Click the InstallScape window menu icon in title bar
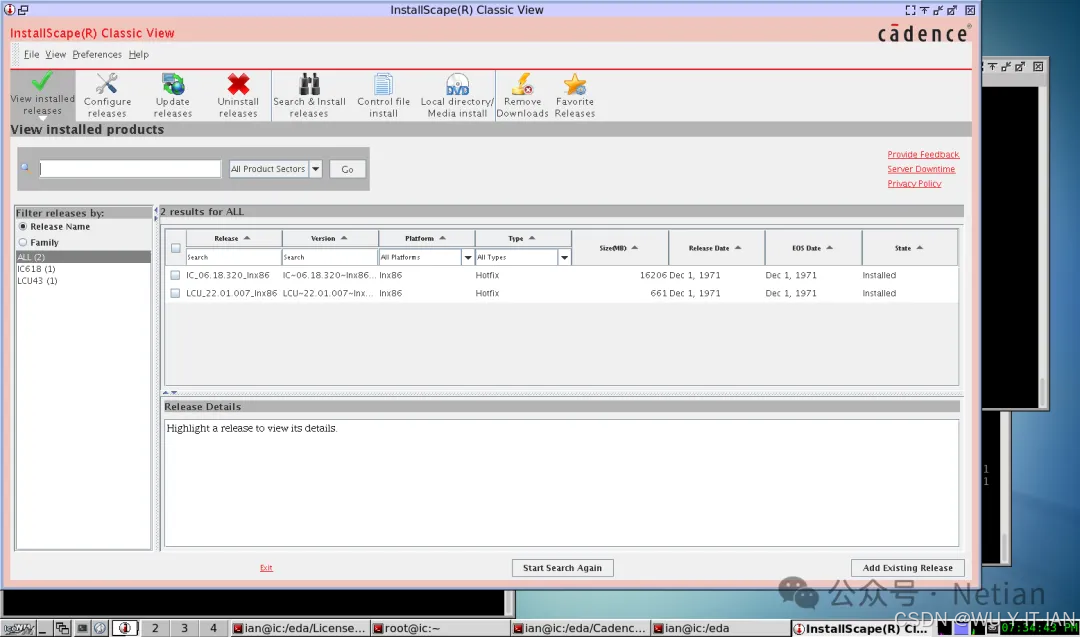Screen dimensions: 1080x637 click(x=9, y=10)
